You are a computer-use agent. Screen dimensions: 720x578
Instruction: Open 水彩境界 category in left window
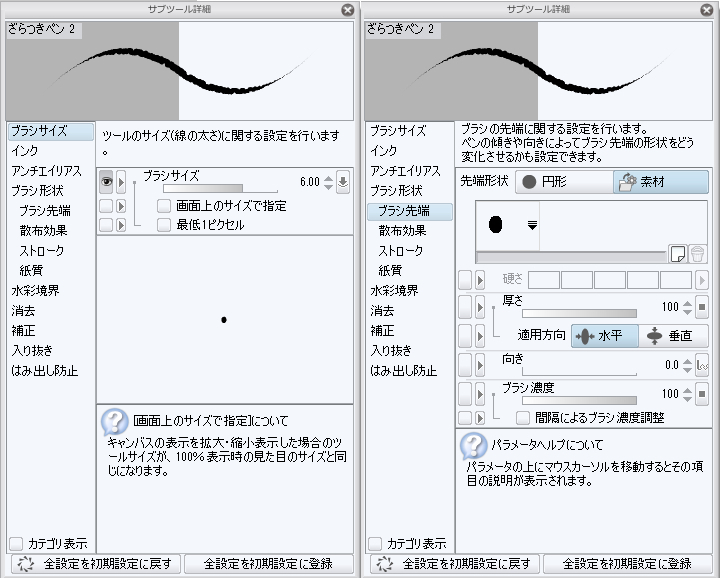[x=35, y=291]
